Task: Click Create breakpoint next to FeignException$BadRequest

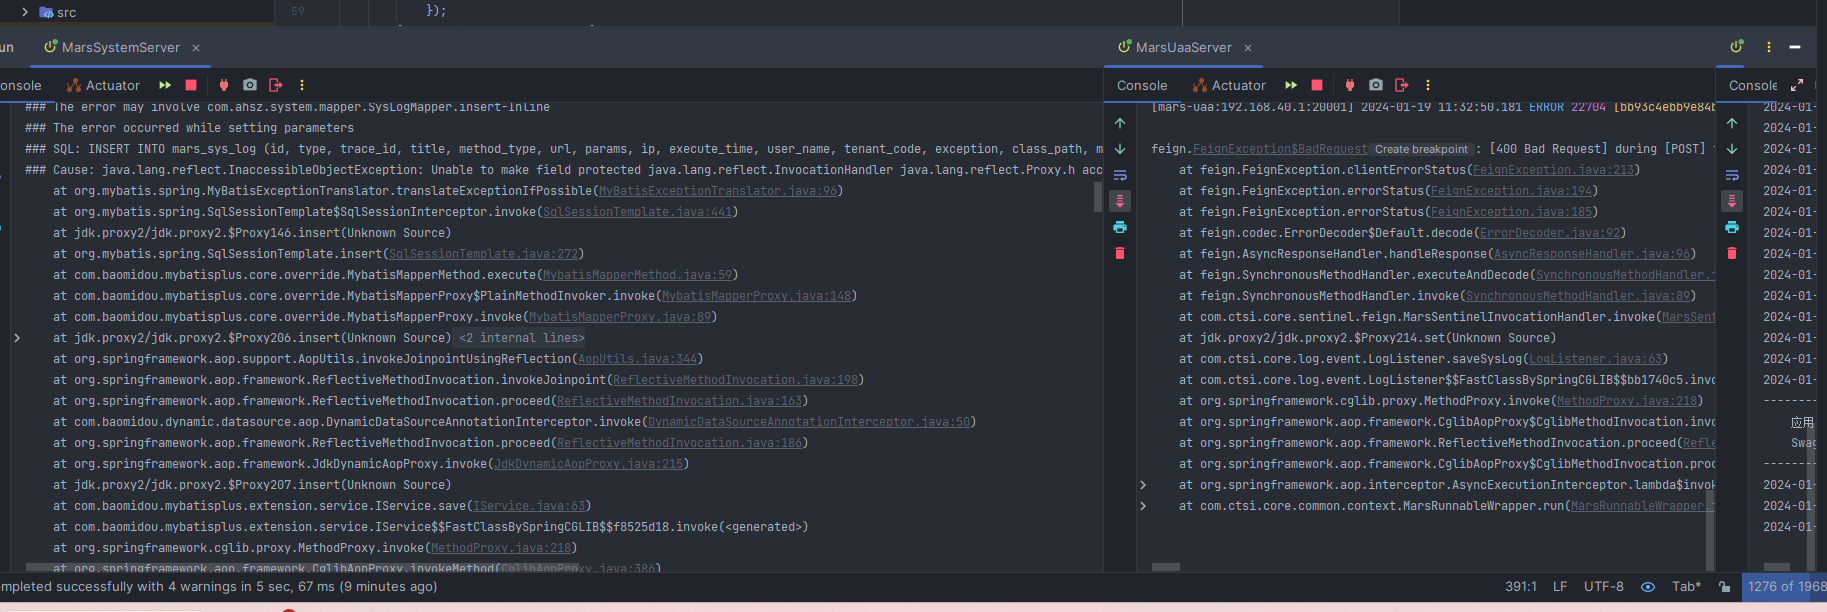Action: [1421, 149]
